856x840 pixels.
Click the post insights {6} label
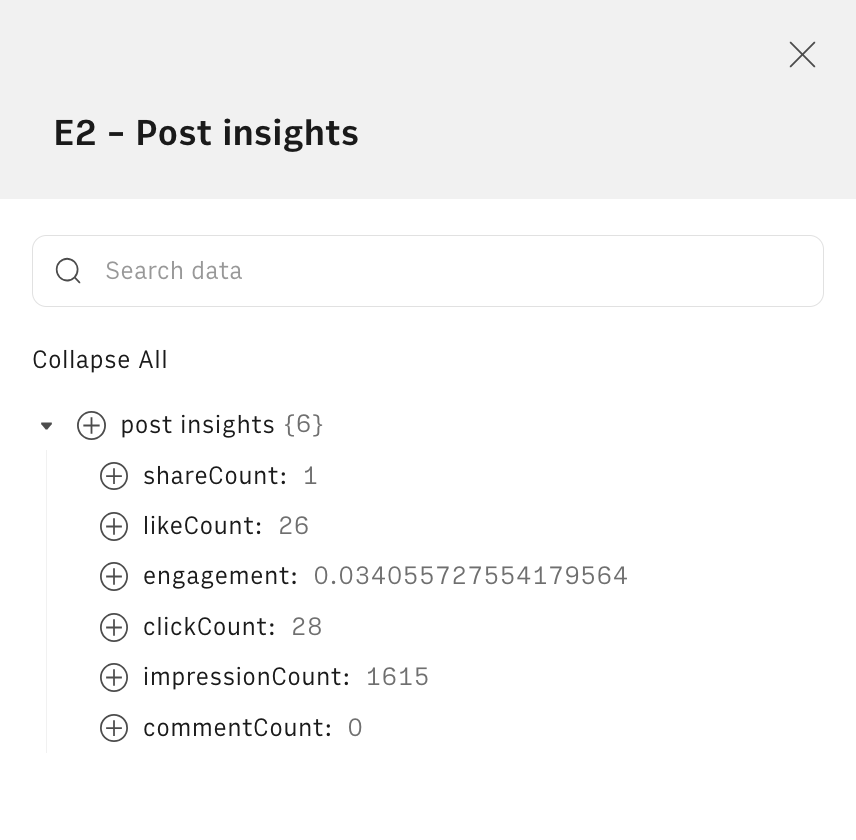[221, 425]
